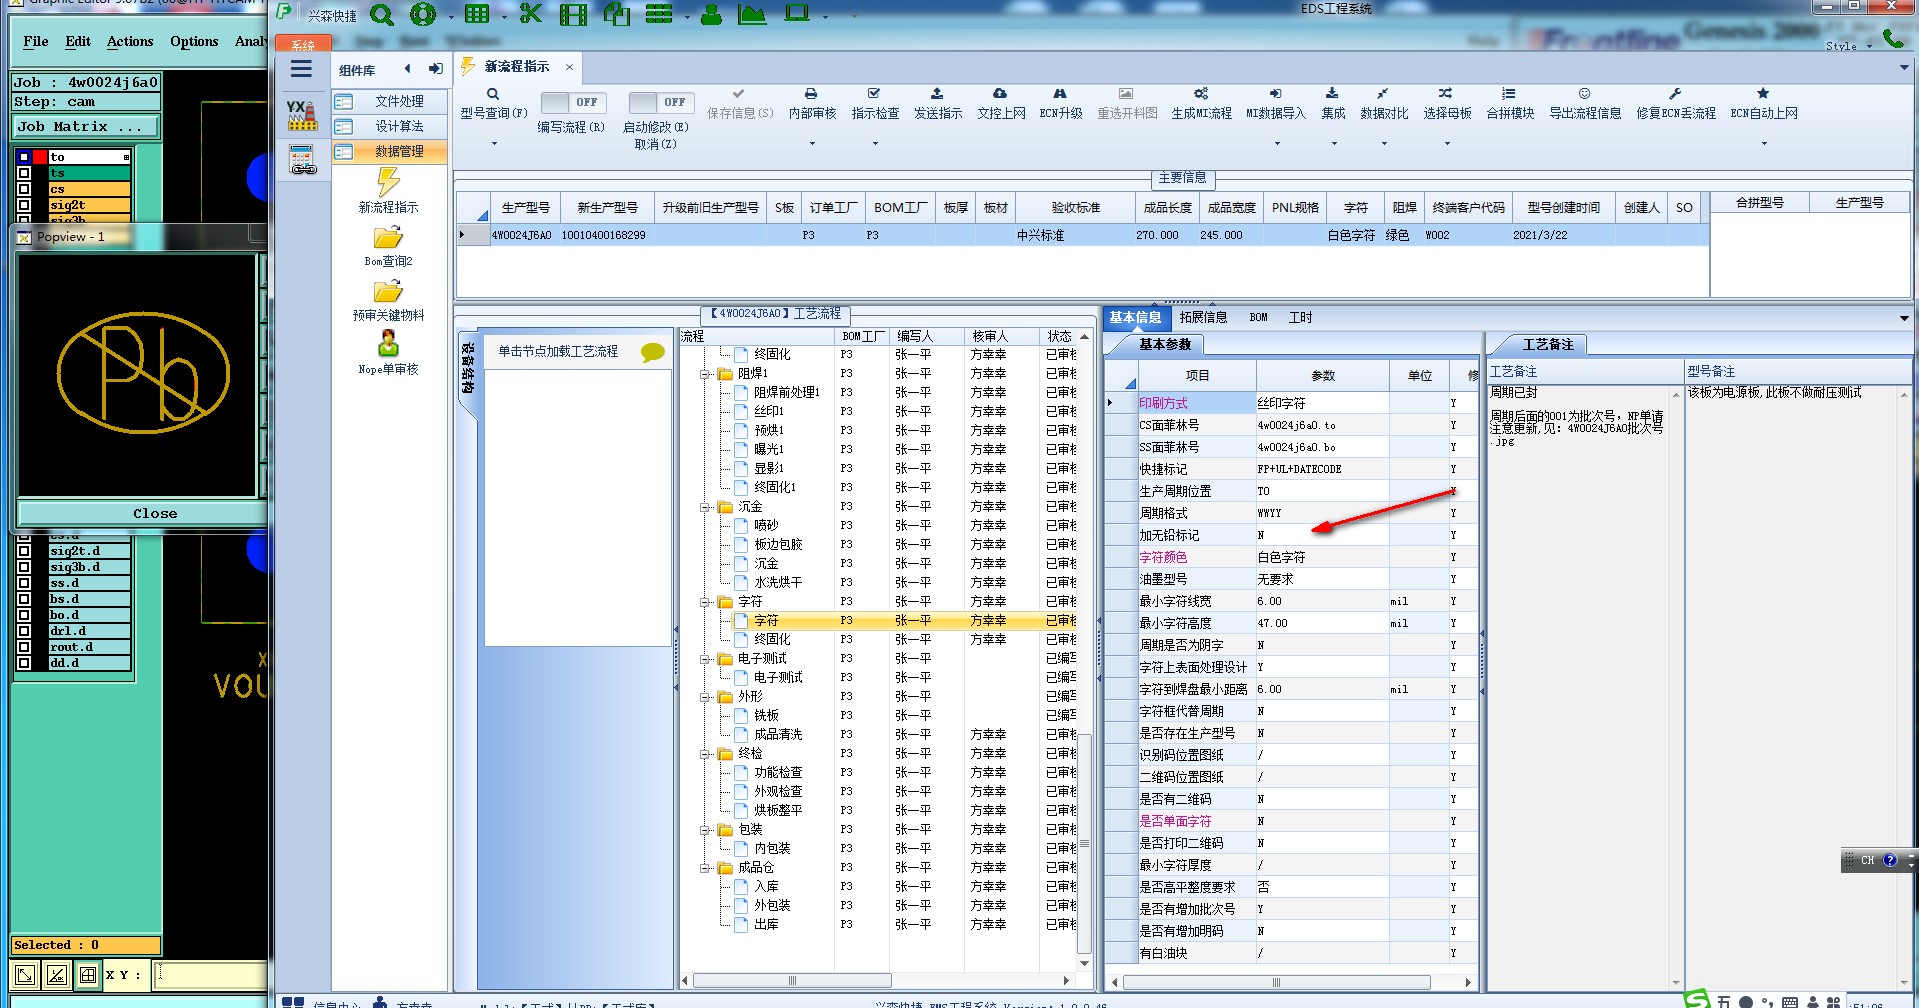Check the ts layer checkbox in Graphic Editor

tap(24, 173)
